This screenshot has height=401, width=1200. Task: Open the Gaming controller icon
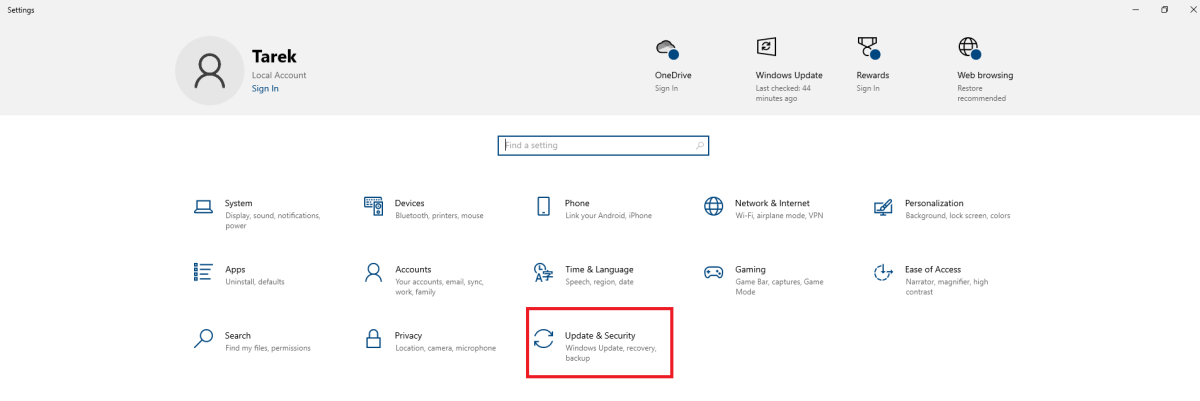714,272
